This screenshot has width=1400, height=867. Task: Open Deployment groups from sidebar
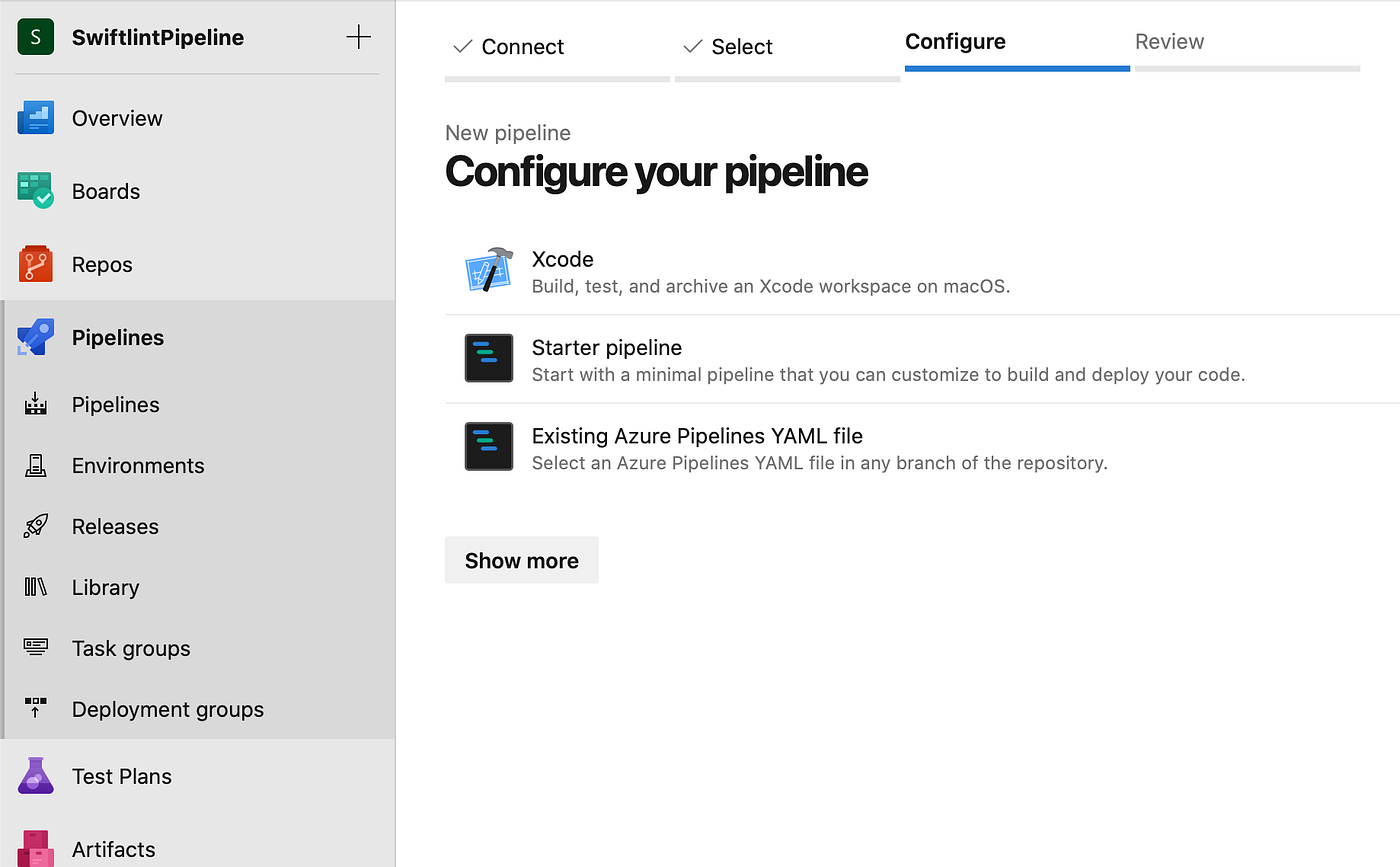click(x=36, y=709)
